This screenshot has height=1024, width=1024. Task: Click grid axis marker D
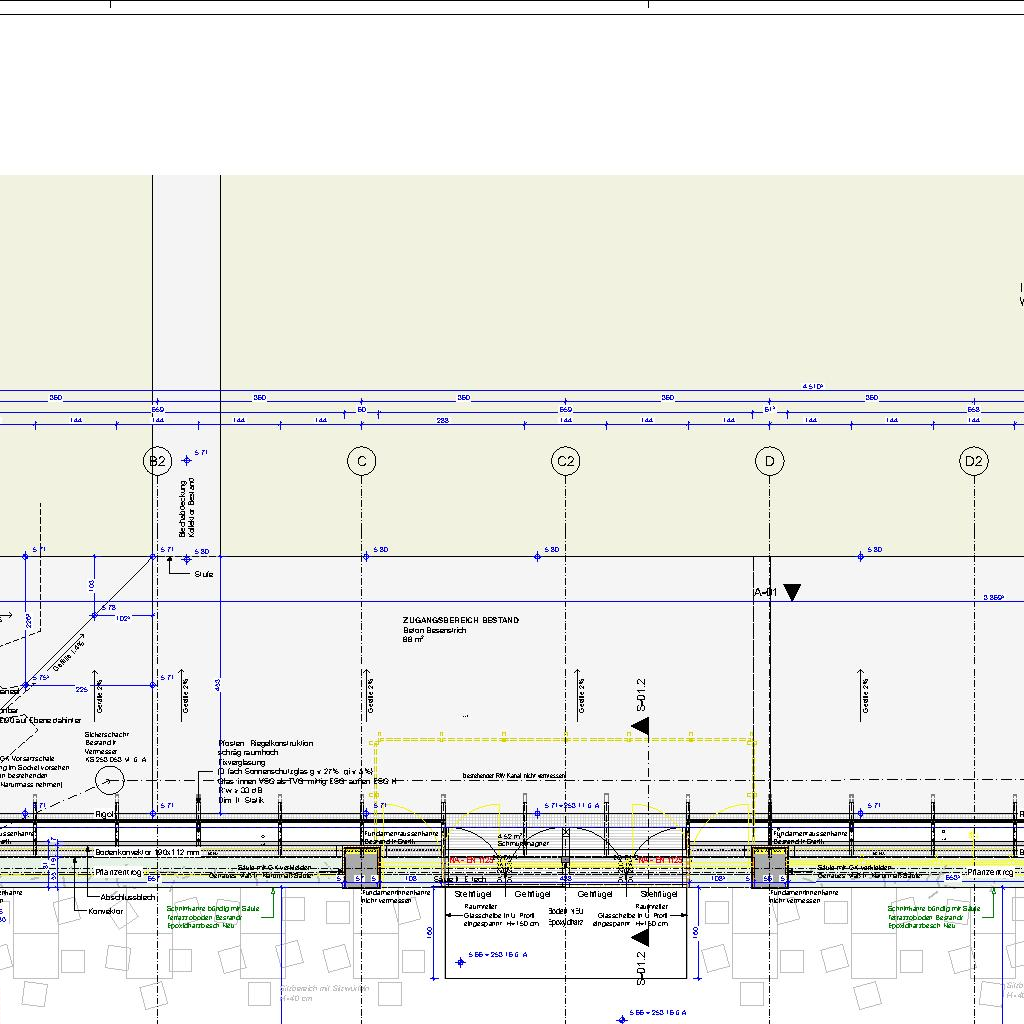[769, 461]
